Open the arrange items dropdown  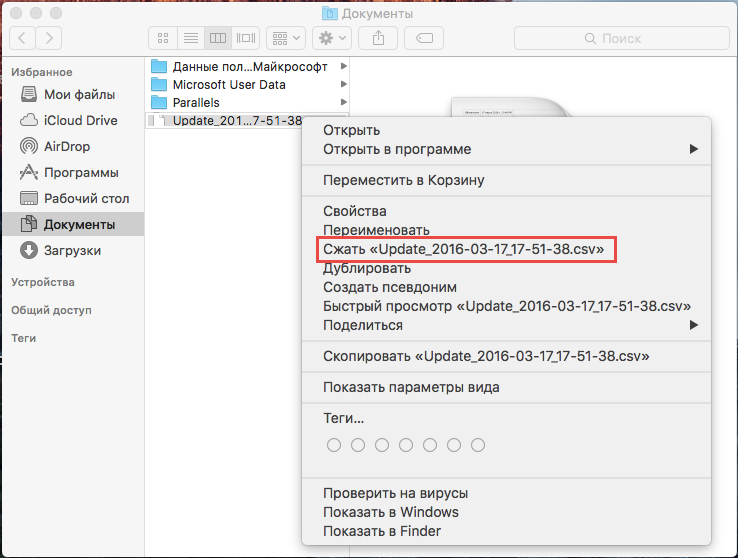point(286,38)
